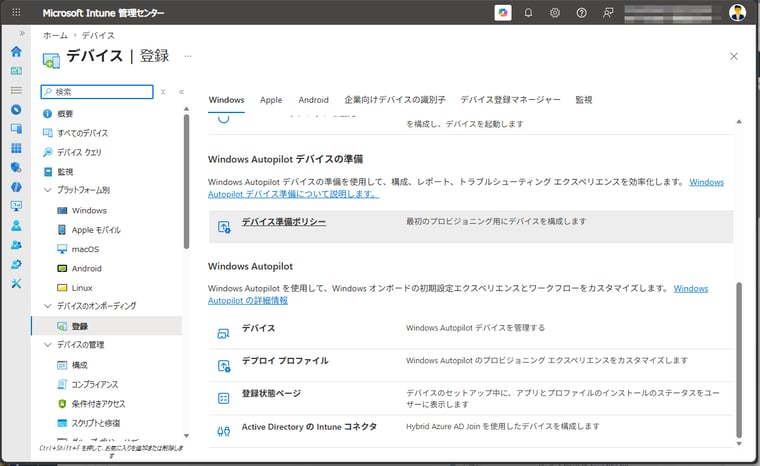Open Windows Autopilot の詳細情報 link

click(x=248, y=301)
